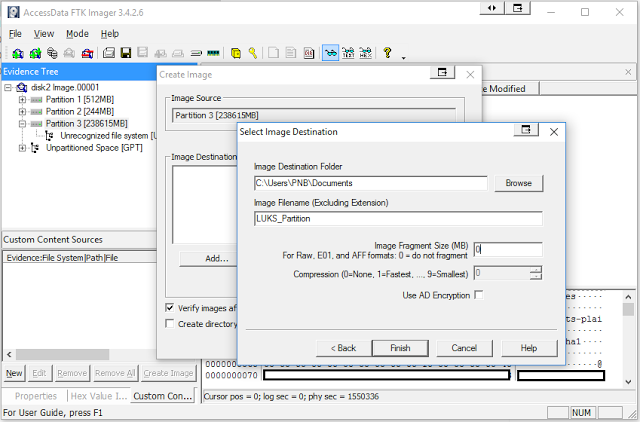
Task: Open the Mode menu
Action: point(77,34)
